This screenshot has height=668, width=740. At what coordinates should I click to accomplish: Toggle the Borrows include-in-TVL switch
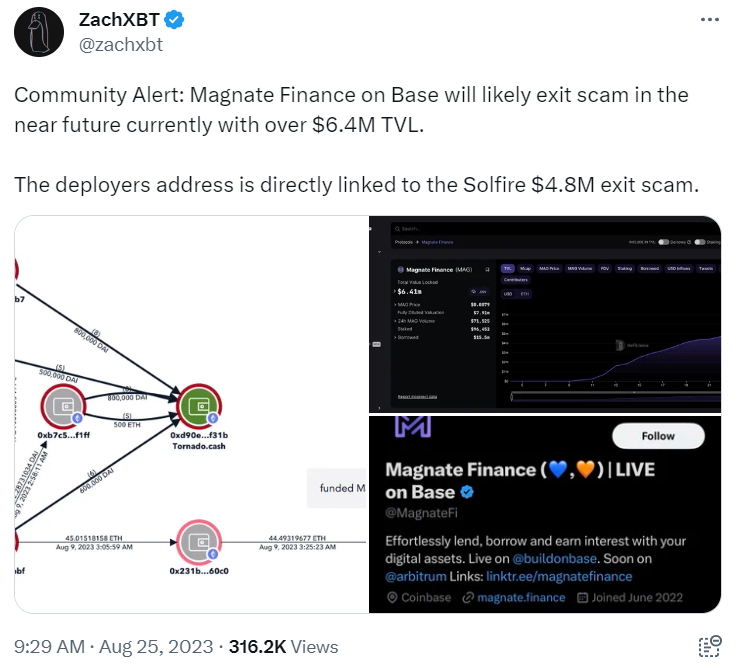pos(664,242)
